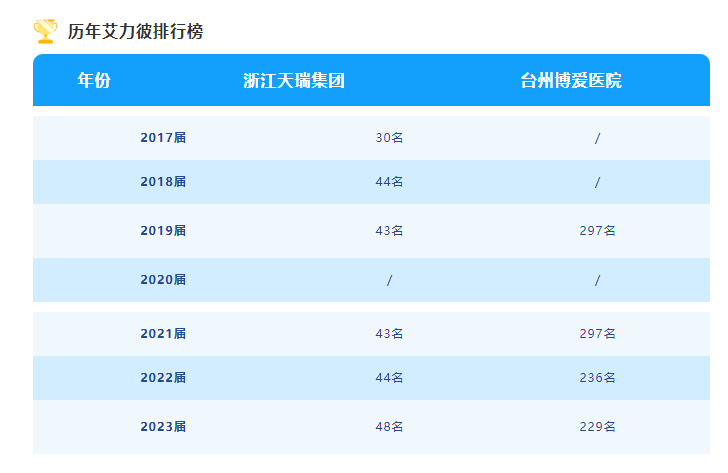
Task: Click 浙江天瑞集团 slash cell in 2020届 row
Action: point(390,280)
